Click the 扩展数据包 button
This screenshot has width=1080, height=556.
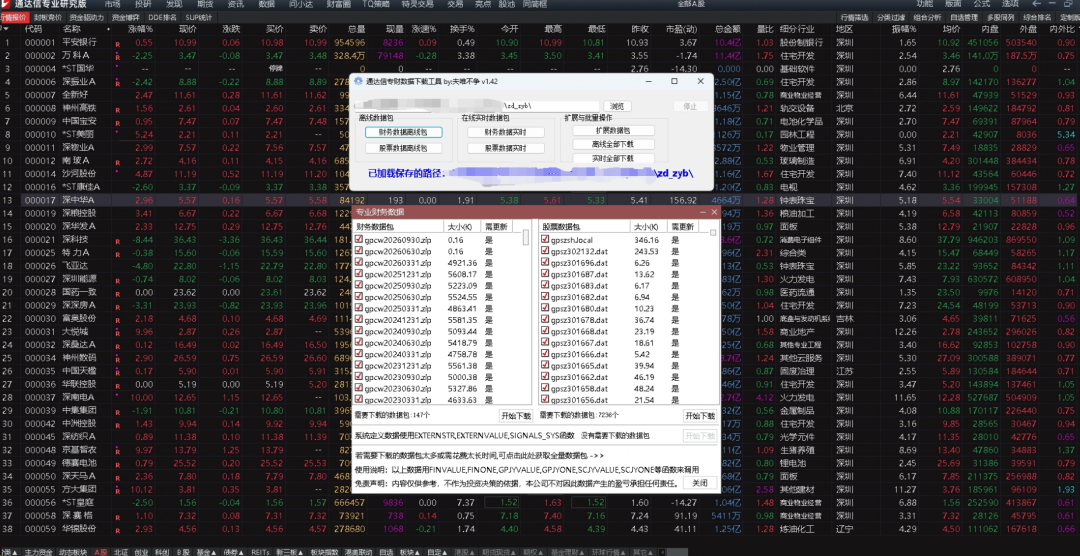[613, 130]
